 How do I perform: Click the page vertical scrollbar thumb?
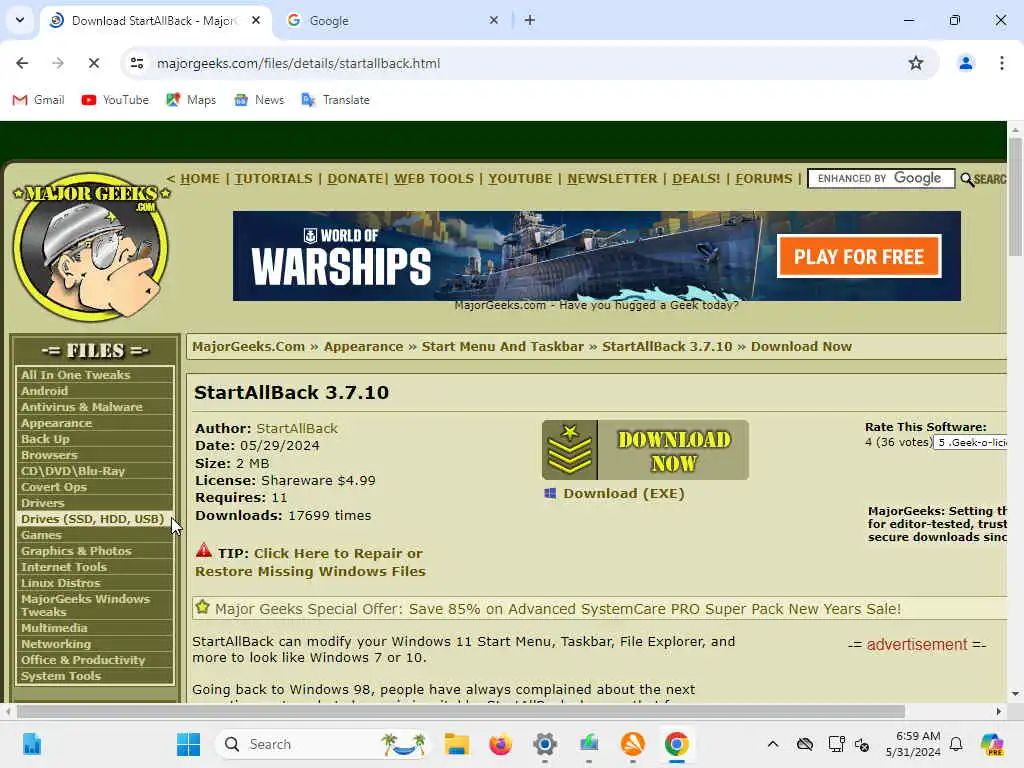point(1015,196)
